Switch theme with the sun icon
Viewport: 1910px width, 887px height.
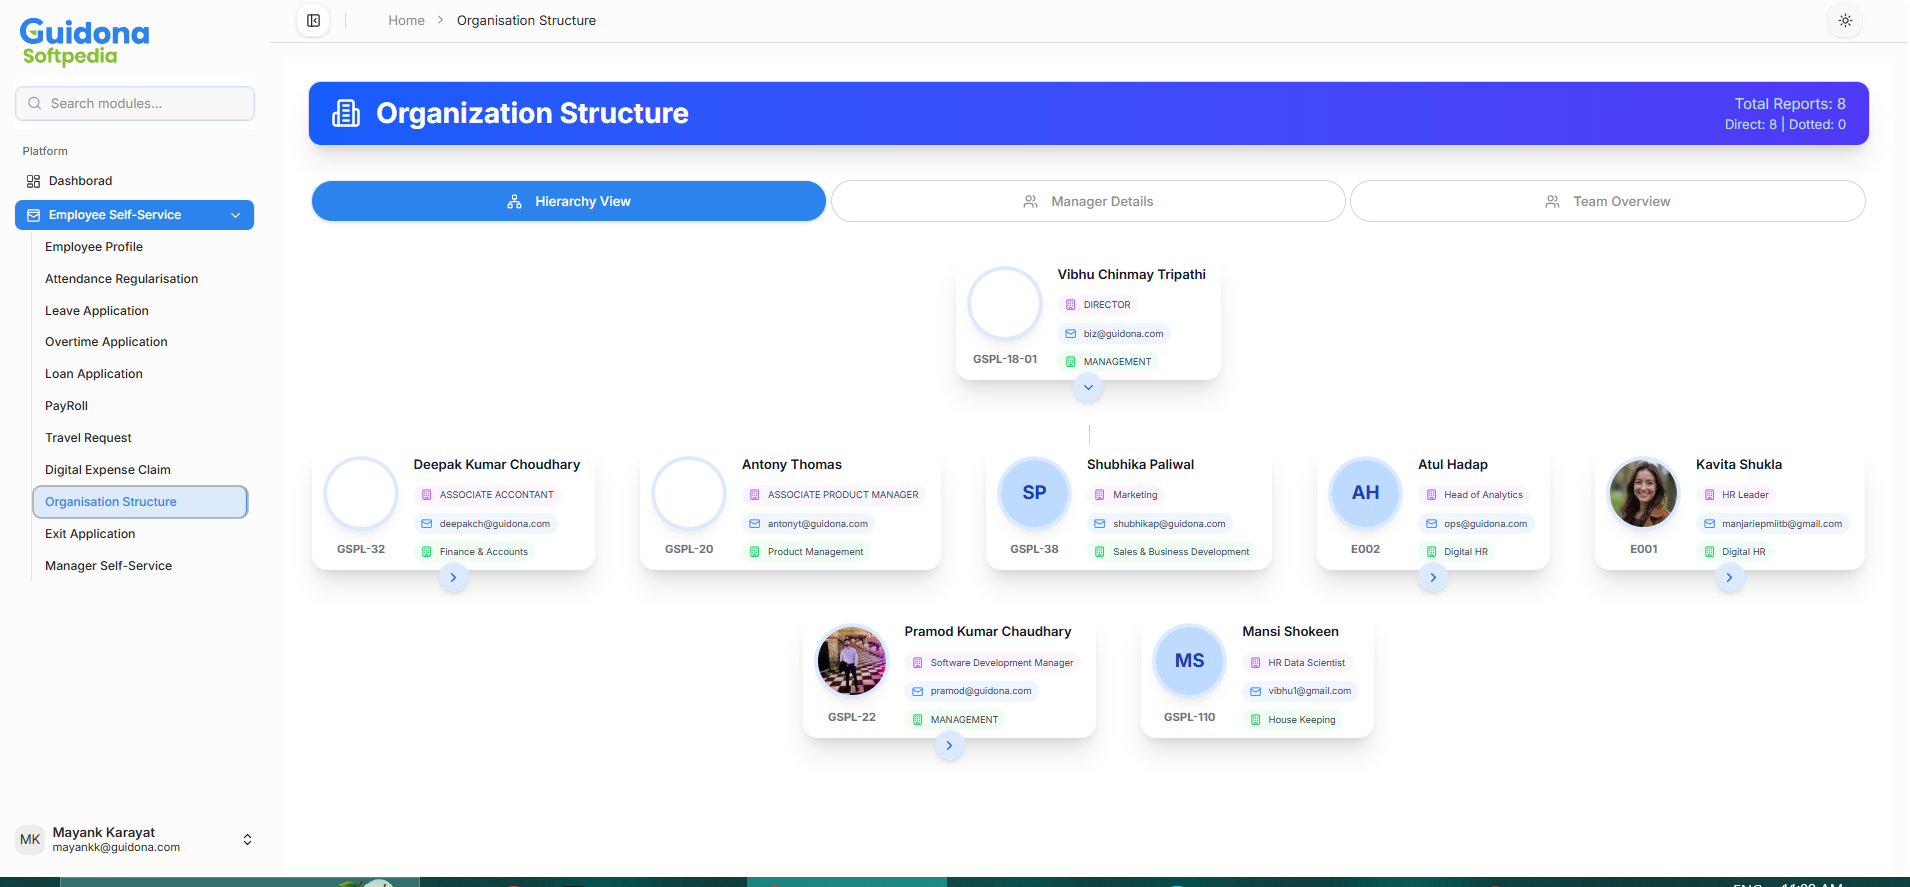click(x=1845, y=20)
